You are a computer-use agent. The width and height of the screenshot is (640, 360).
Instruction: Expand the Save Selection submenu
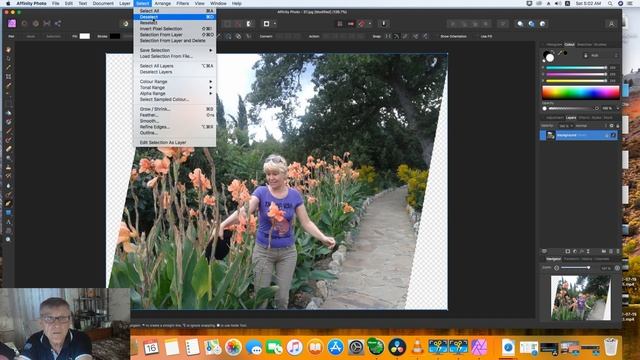click(x=175, y=50)
